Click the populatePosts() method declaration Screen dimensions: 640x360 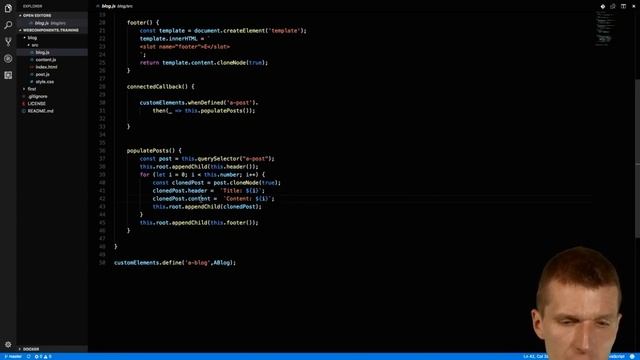(x=154, y=151)
